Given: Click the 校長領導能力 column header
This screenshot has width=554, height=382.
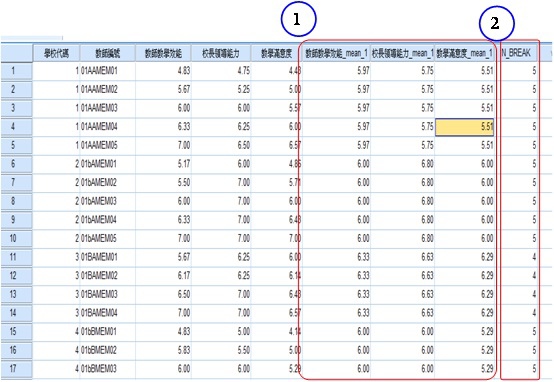Looking at the screenshot, I should click(221, 53).
